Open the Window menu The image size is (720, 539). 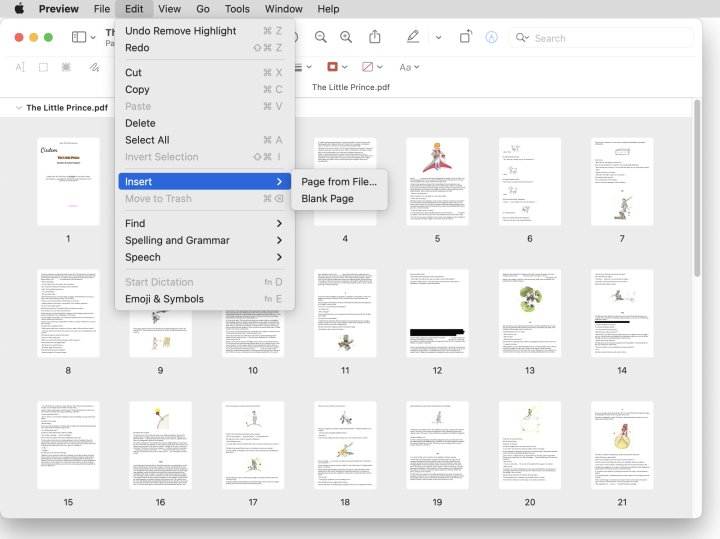pyautogui.click(x=283, y=9)
